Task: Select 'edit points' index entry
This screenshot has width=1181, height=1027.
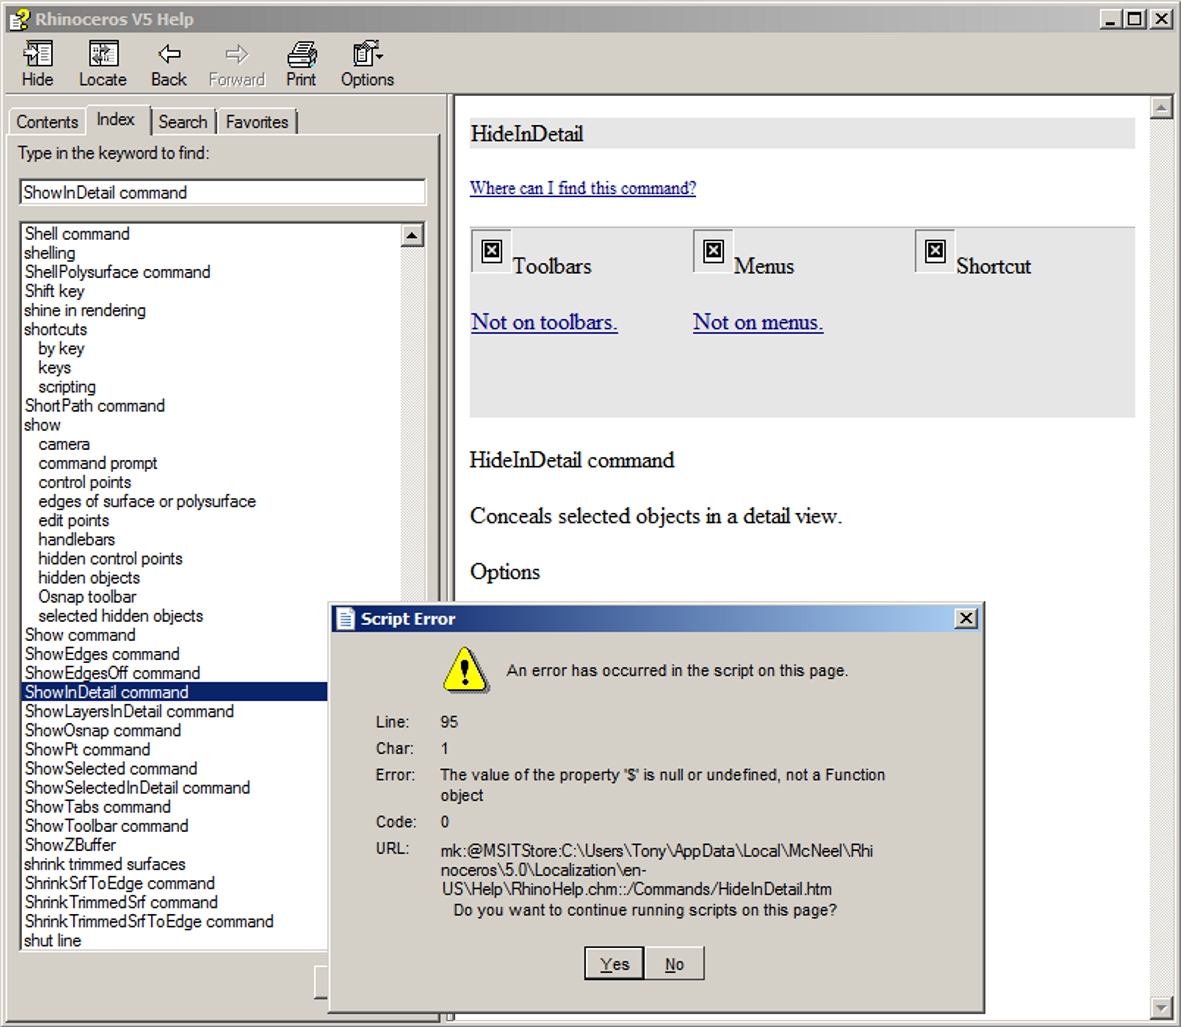Action: coord(74,520)
